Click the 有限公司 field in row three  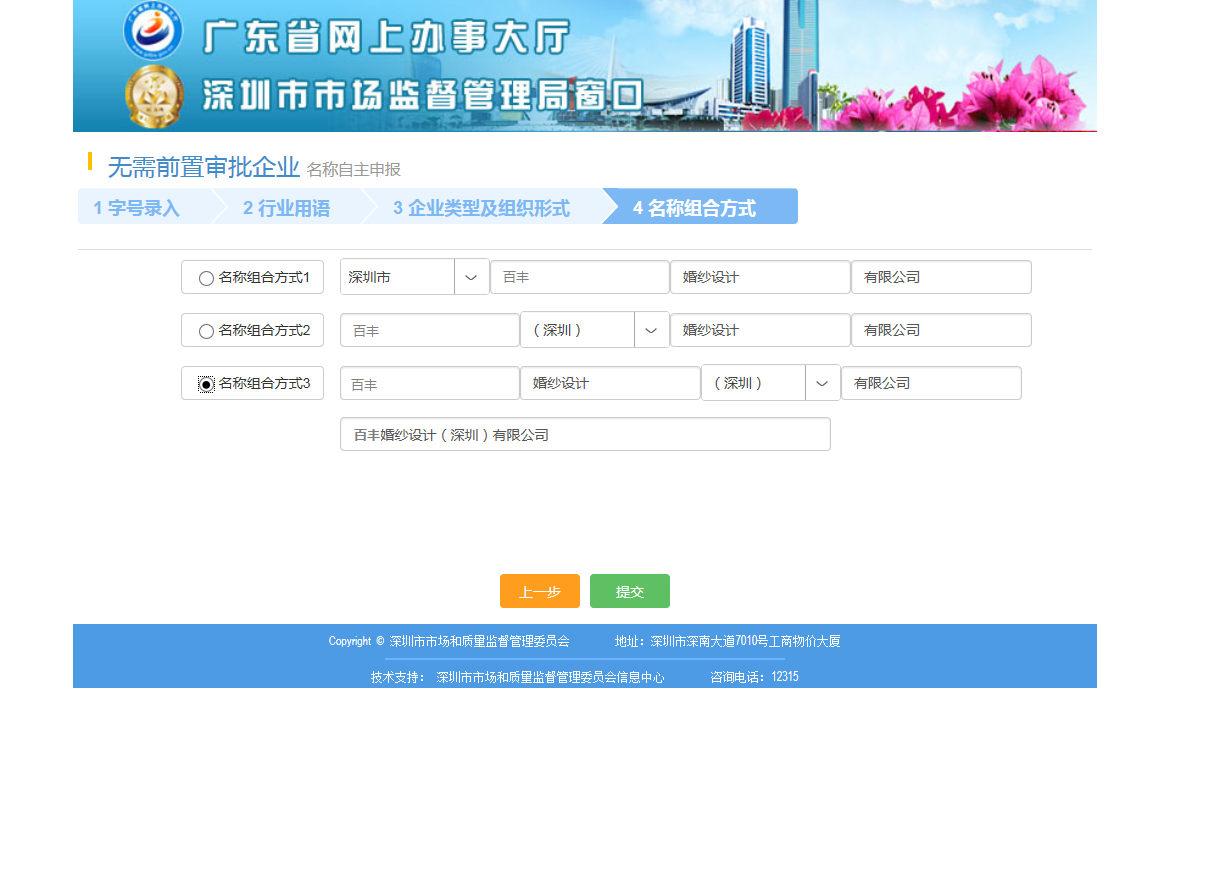click(x=930, y=383)
